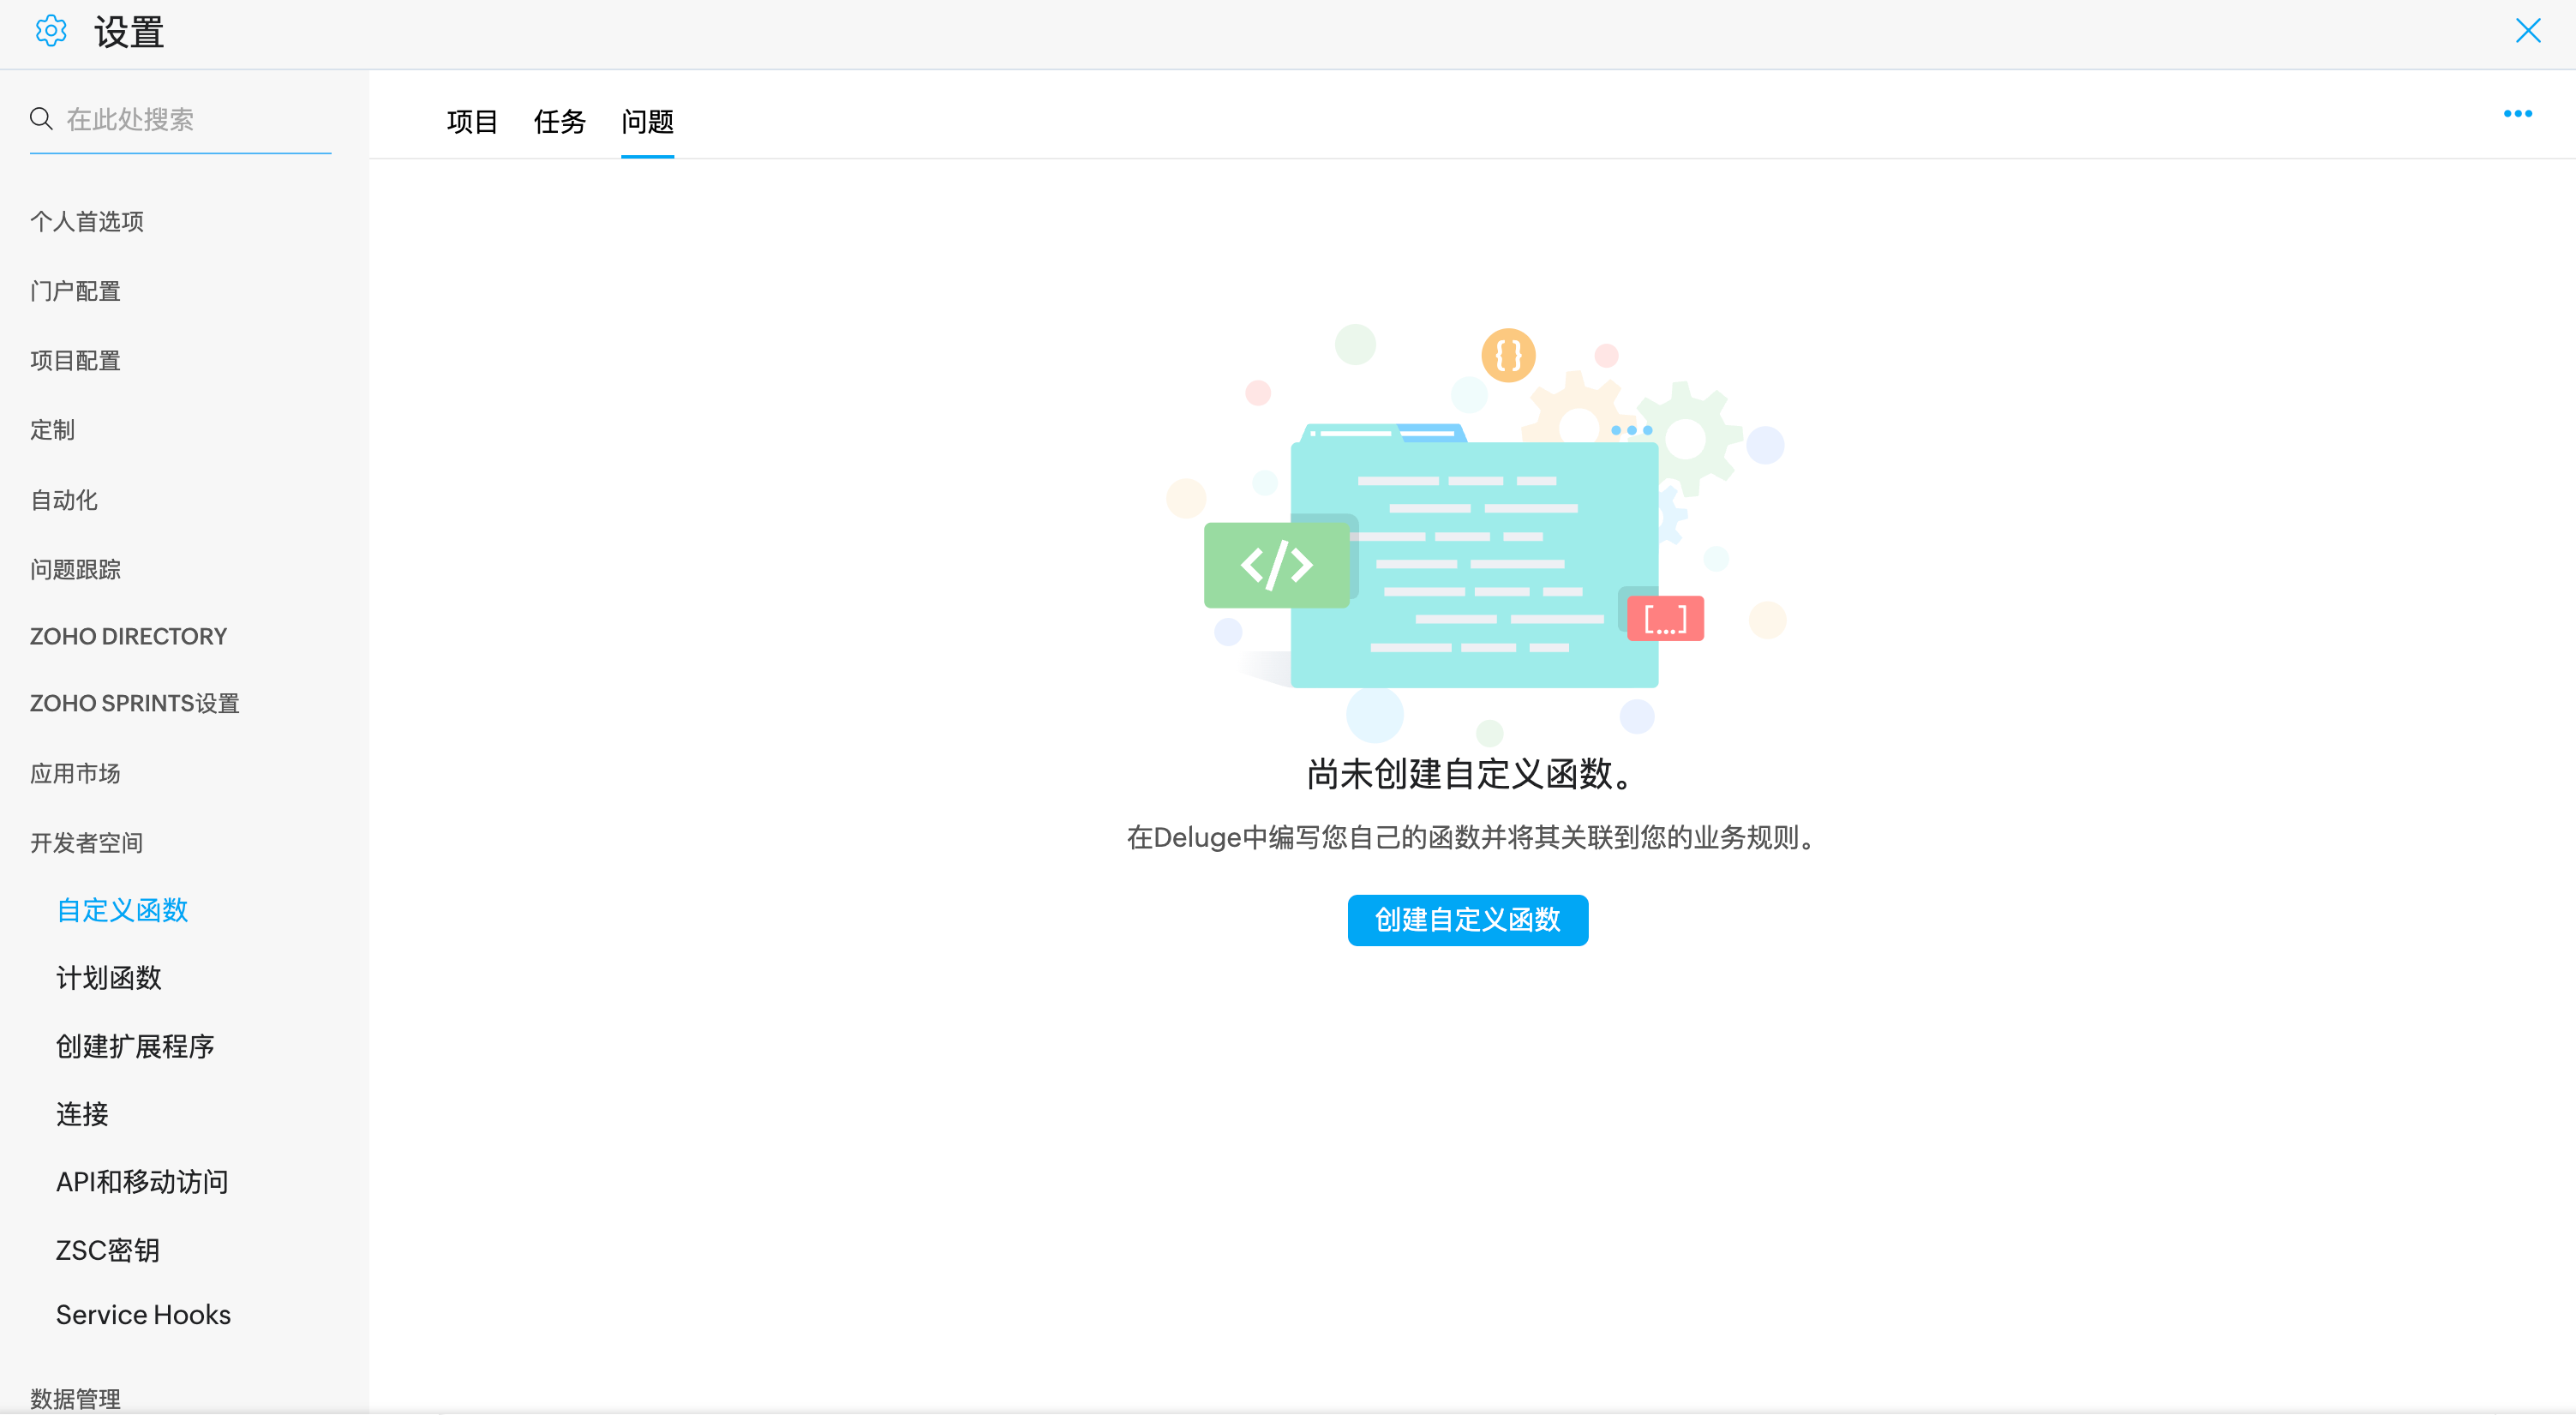Select the 问题 tab

coord(647,122)
